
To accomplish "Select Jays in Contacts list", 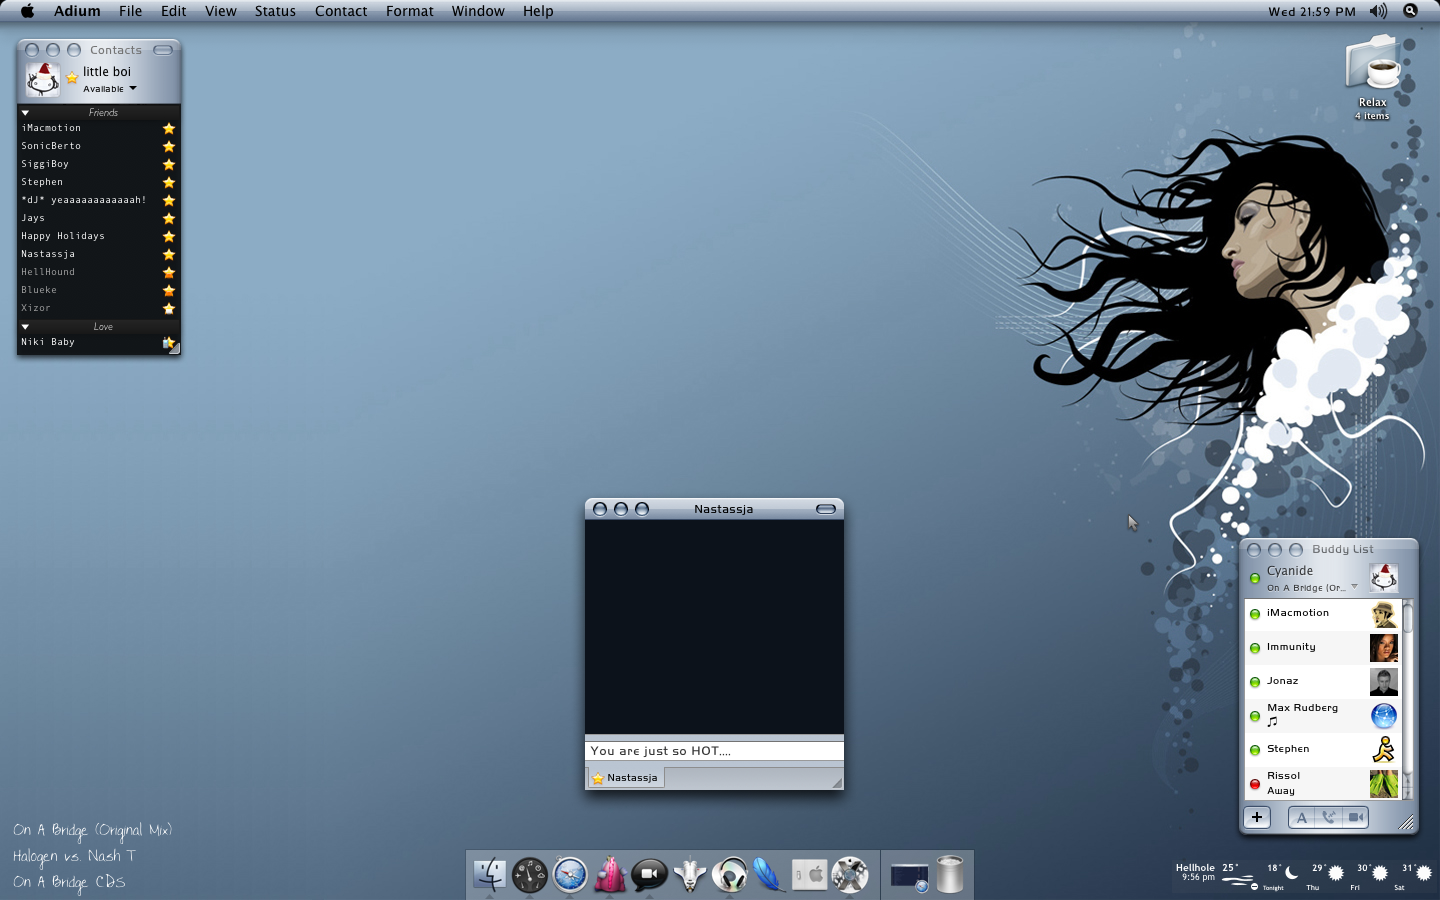I will pyautogui.click(x=98, y=218).
